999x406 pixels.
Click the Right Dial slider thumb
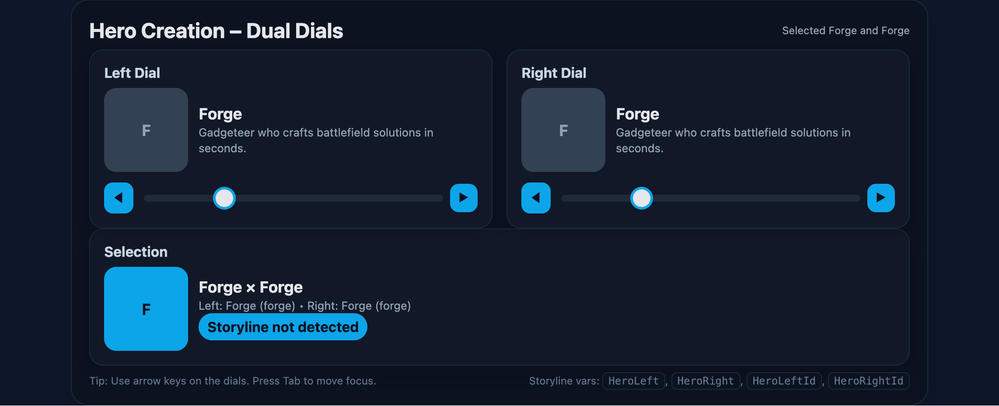(x=642, y=198)
